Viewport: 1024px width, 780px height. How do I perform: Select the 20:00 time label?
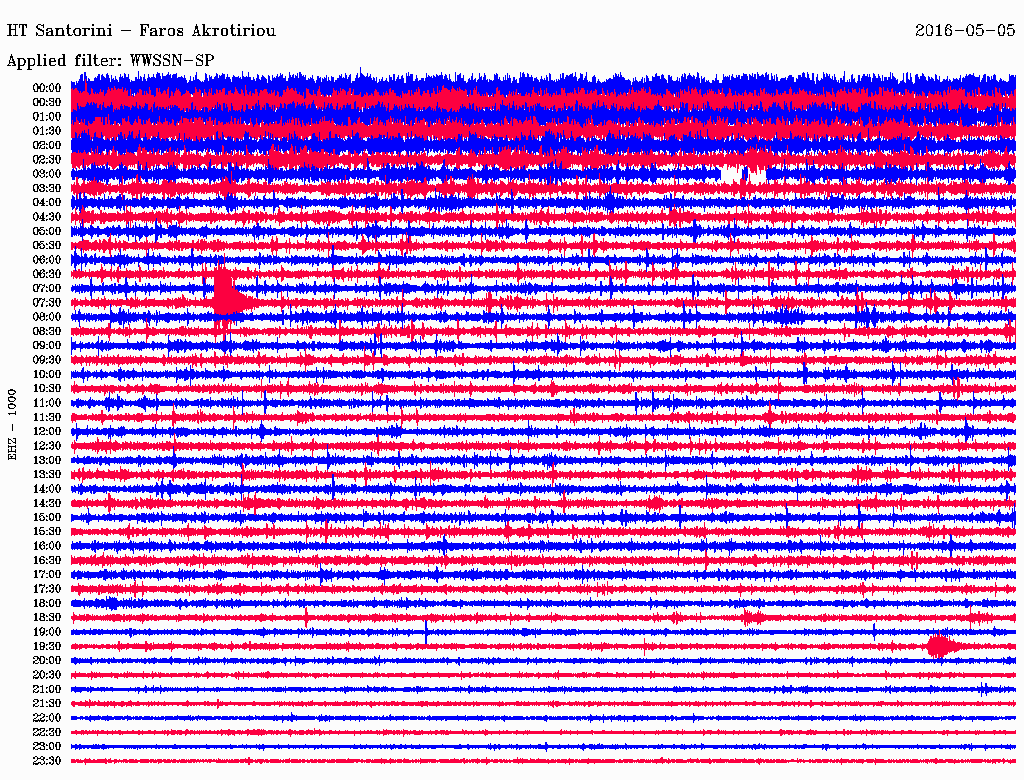(x=47, y=661)
